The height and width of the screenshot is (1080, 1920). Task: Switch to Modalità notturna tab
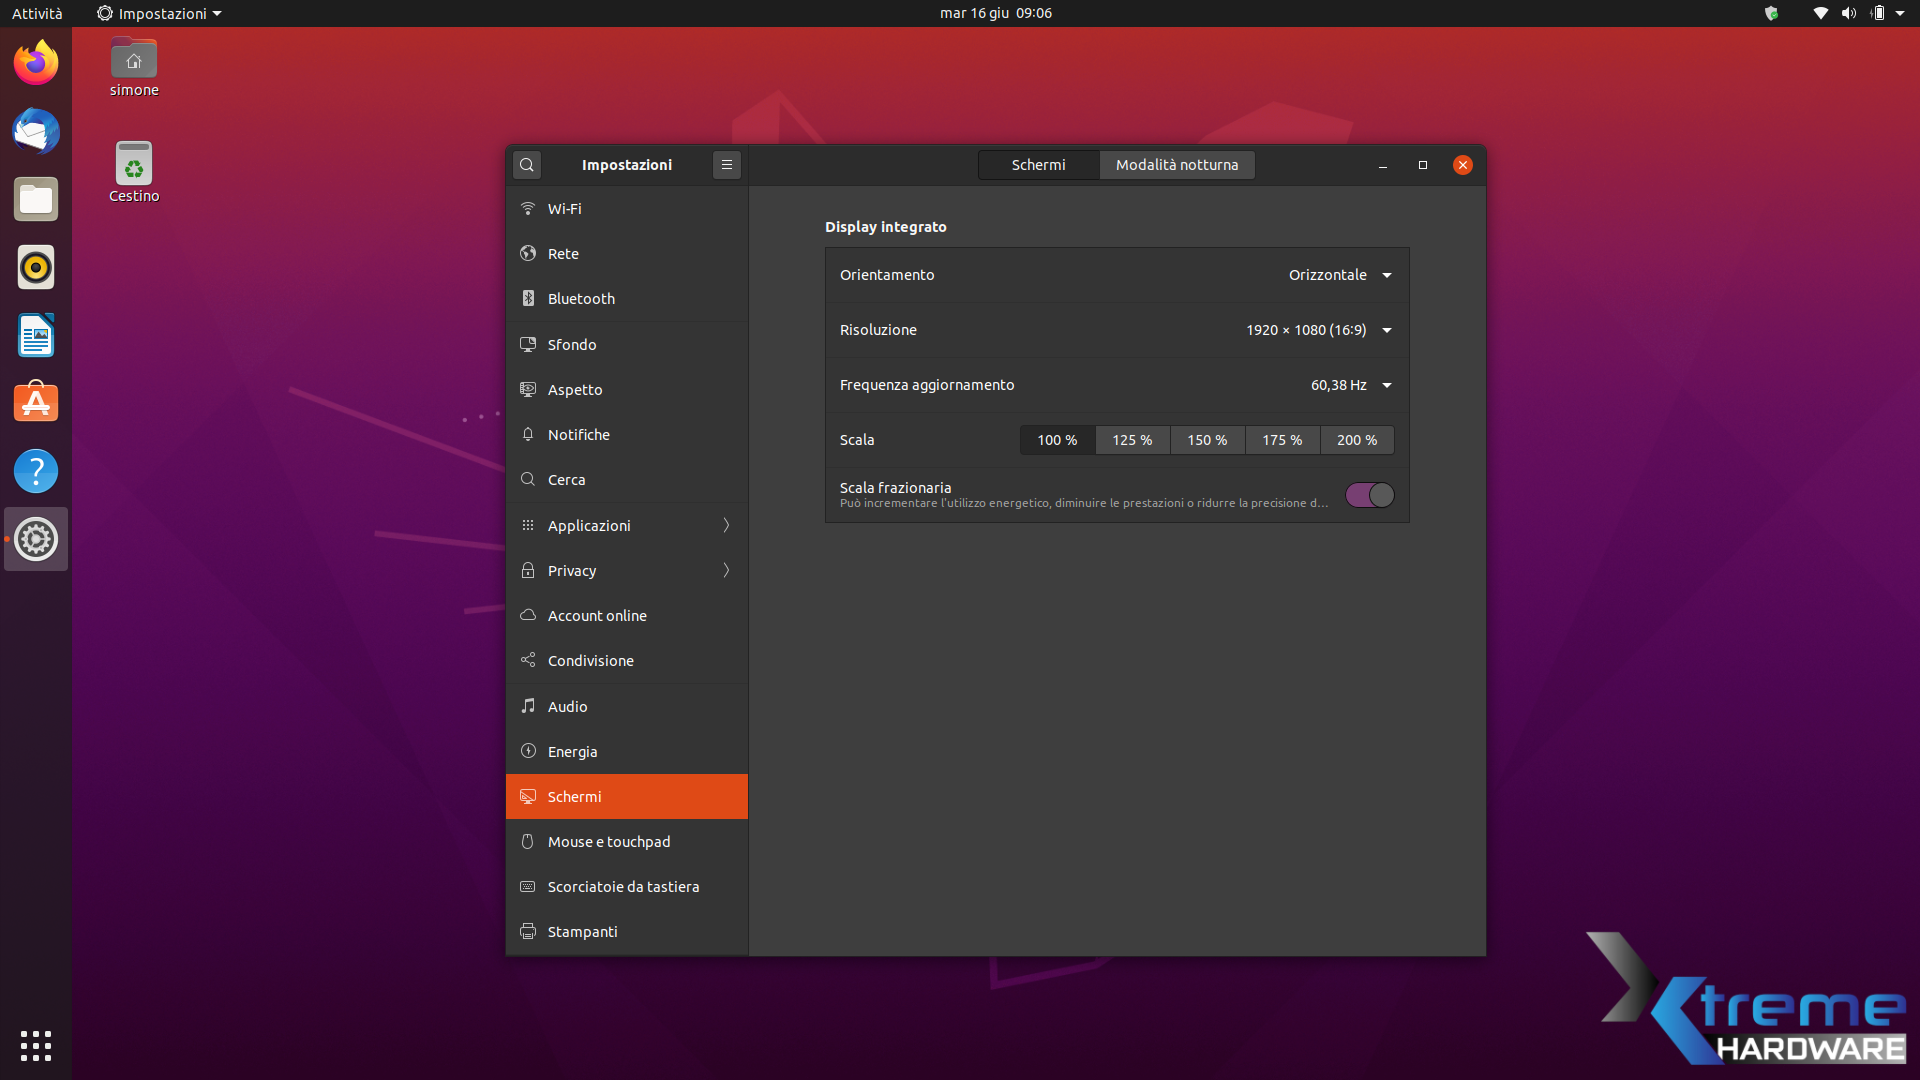[1176, 165]
